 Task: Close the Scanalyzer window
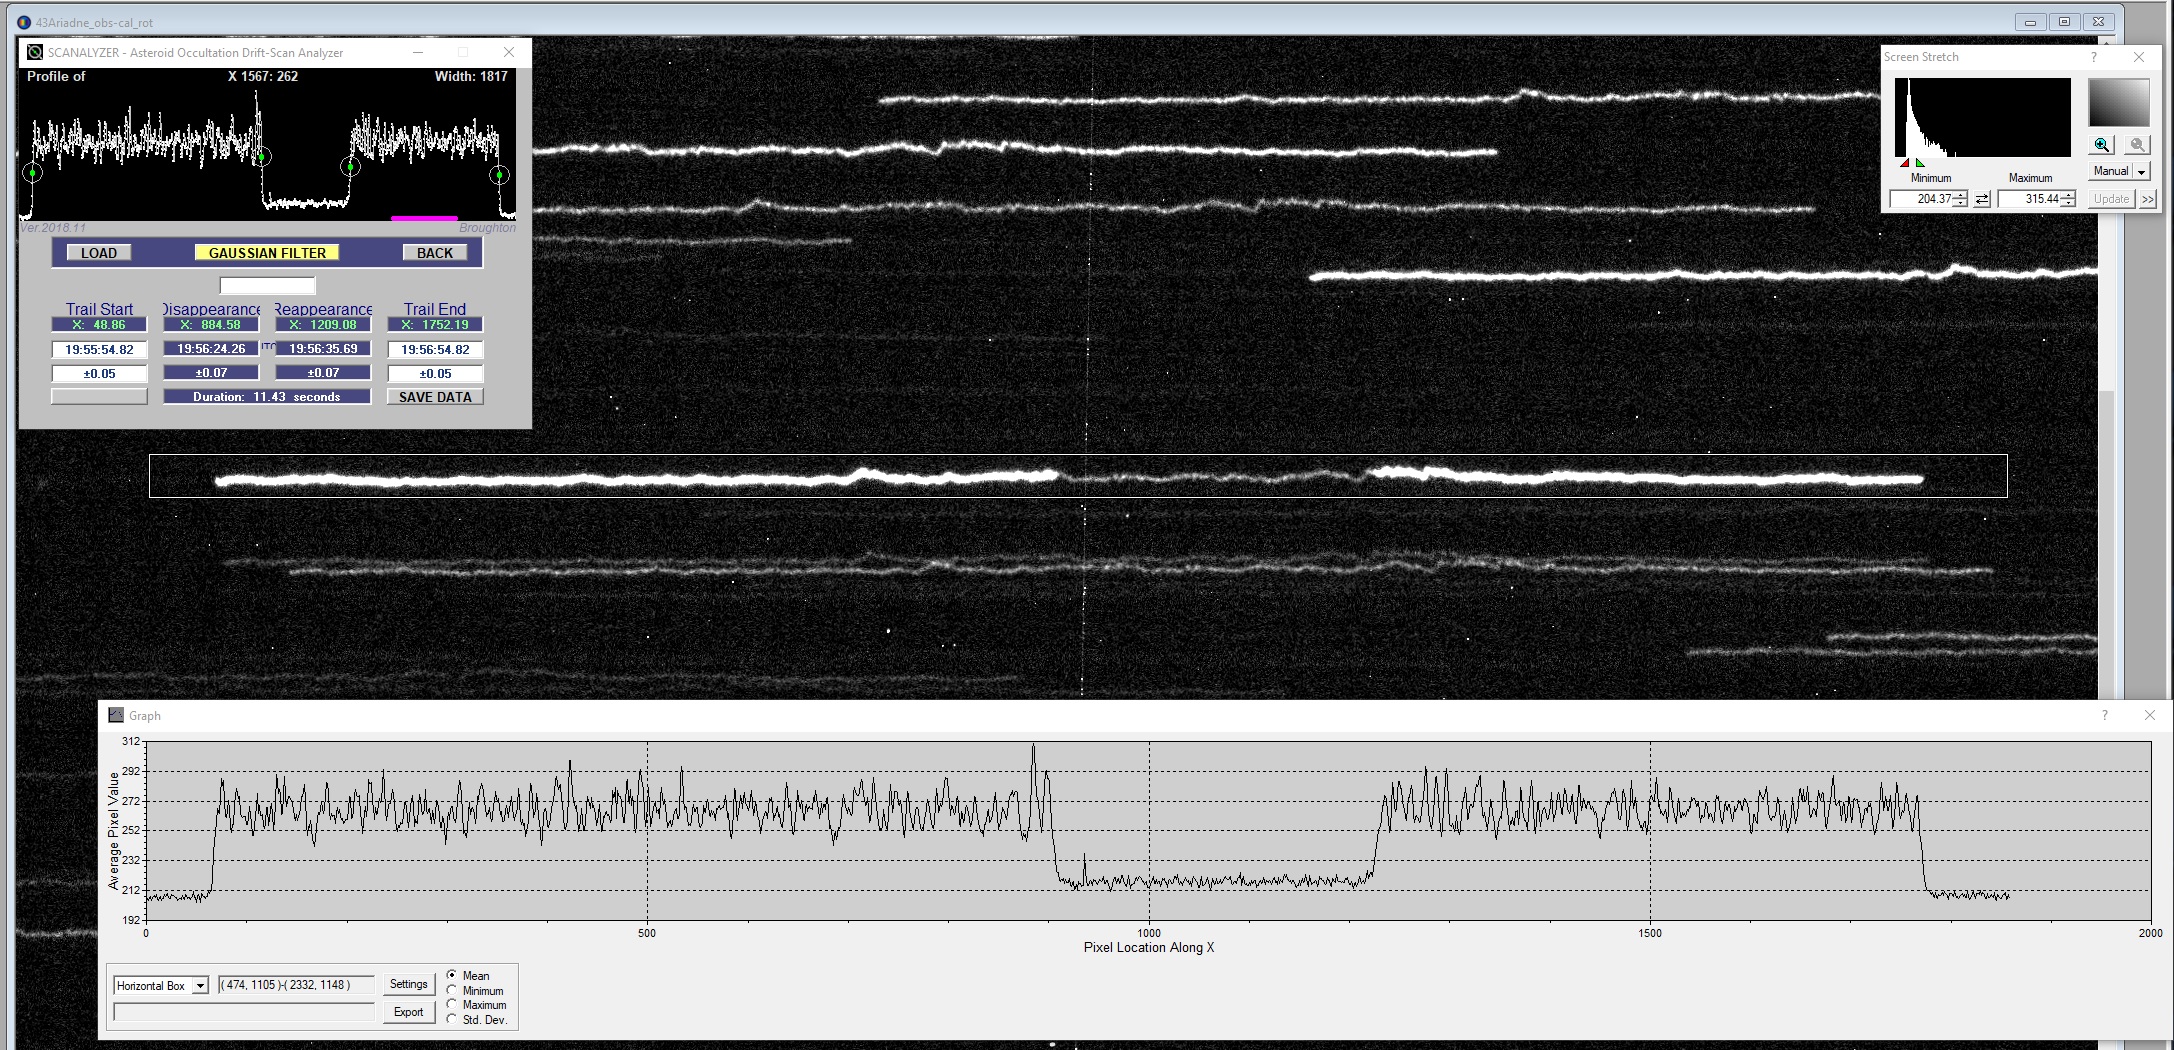509,52
